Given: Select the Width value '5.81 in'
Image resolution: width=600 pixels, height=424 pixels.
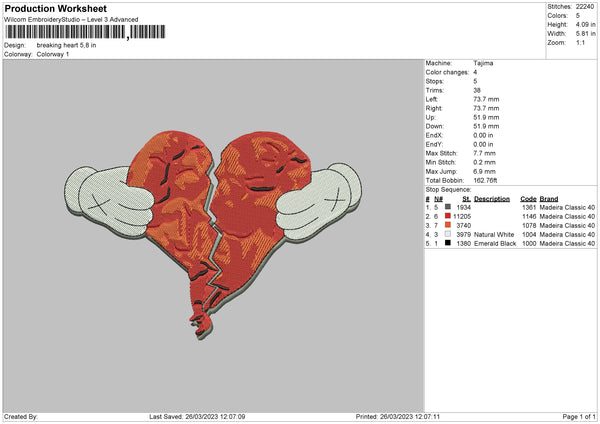Looking at the screenshot, I should click(x=585, y=34).
